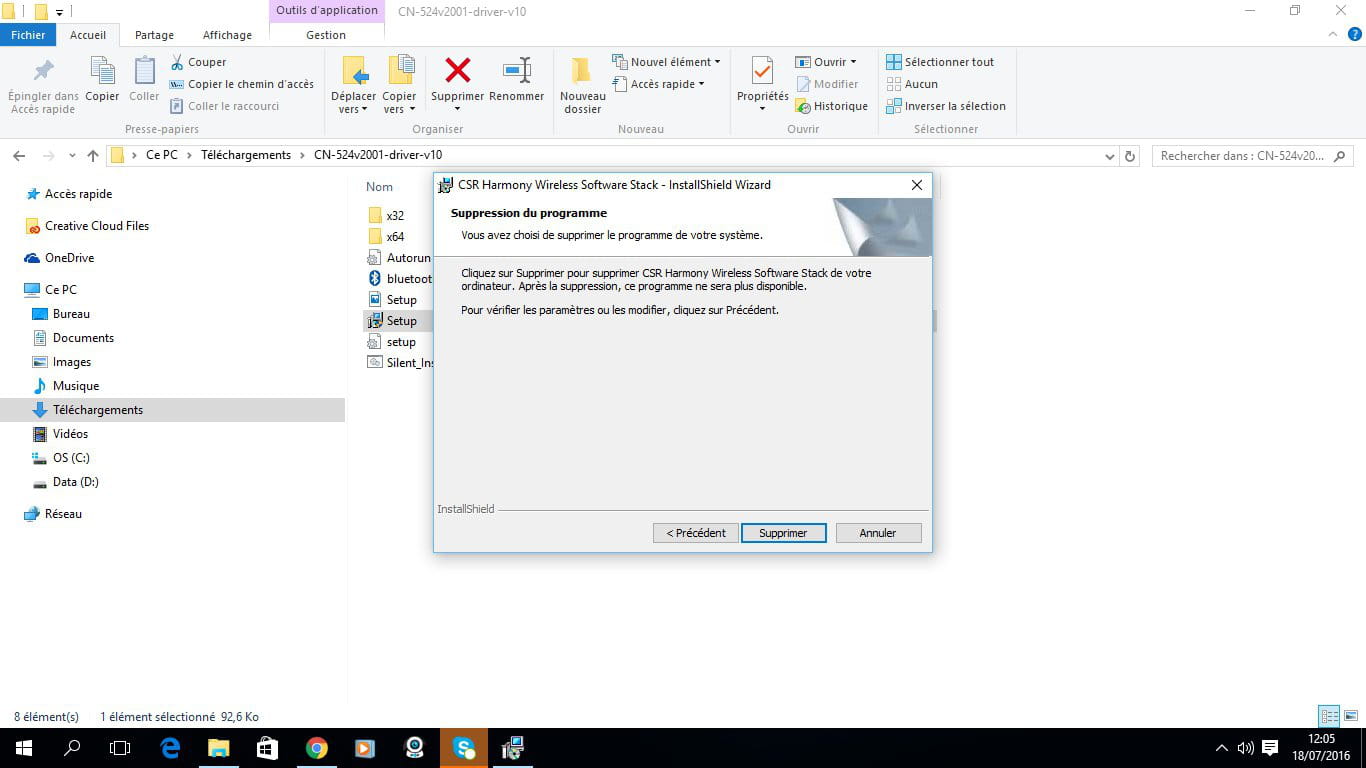This screenshot has height=768, width=1366.
Task: Select Réseau in sidebar
Action: (63, 514)
